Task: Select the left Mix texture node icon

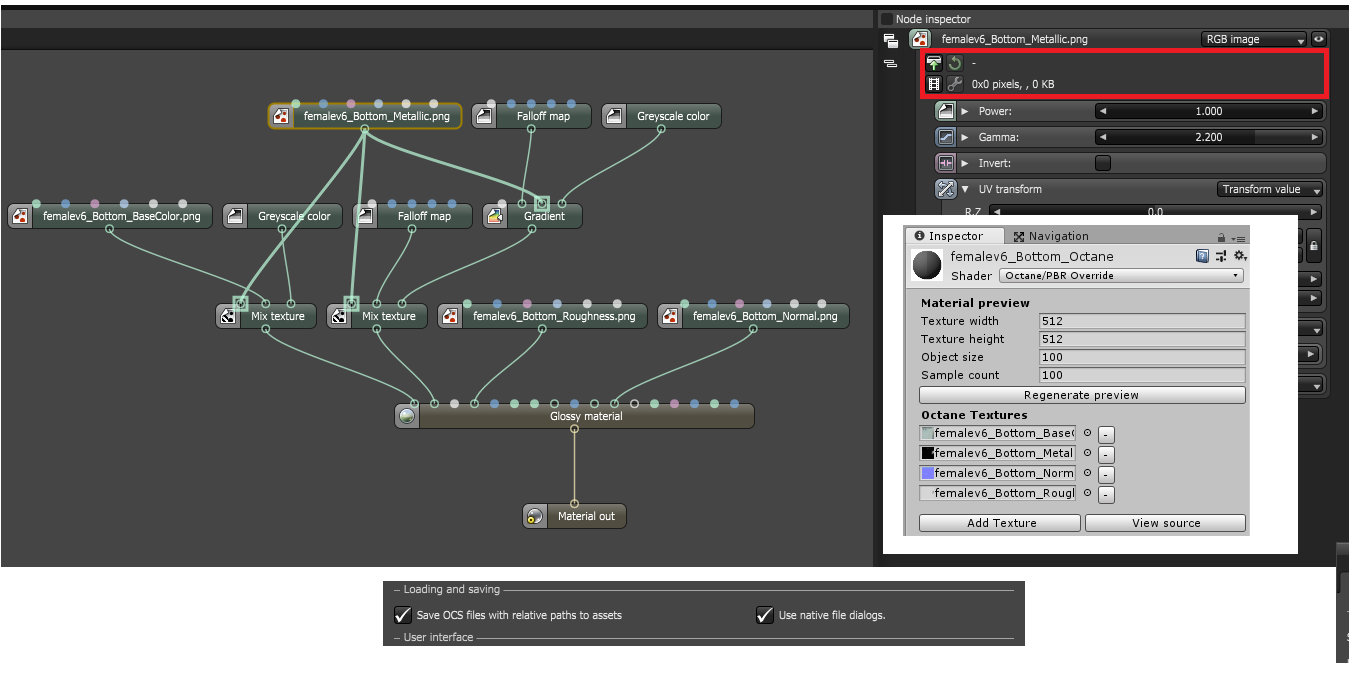Action: point(228,316)
